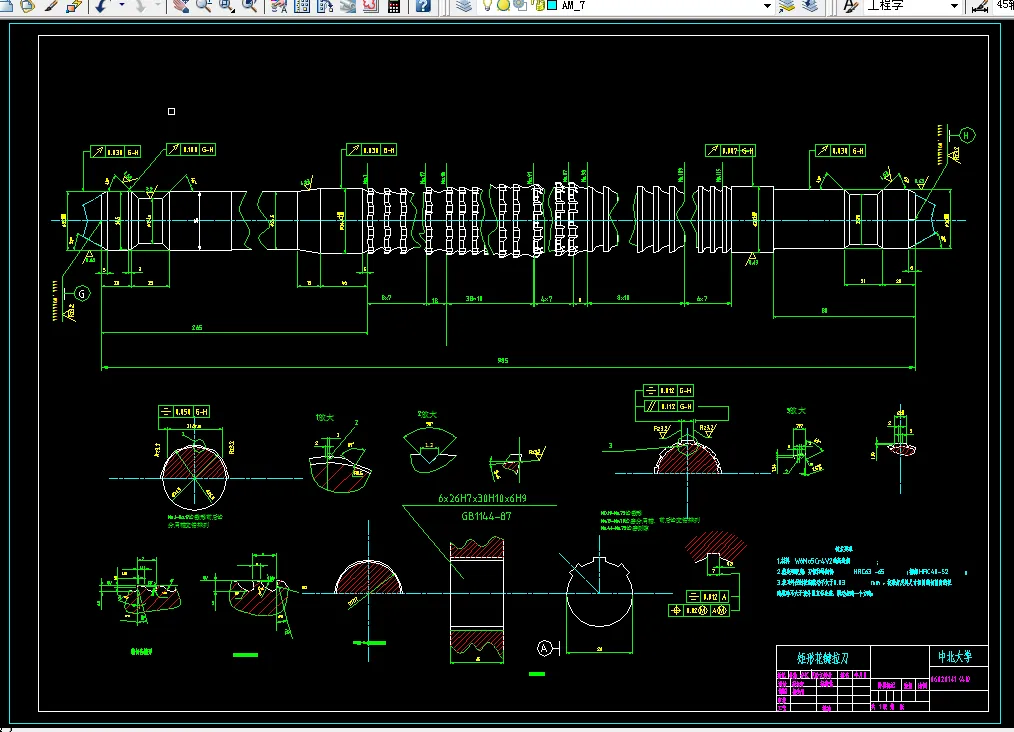This screenshot has width=1014, height=732.
Task: Launch the QuickCalc calculator icon
Action: [x=393, y=6]
